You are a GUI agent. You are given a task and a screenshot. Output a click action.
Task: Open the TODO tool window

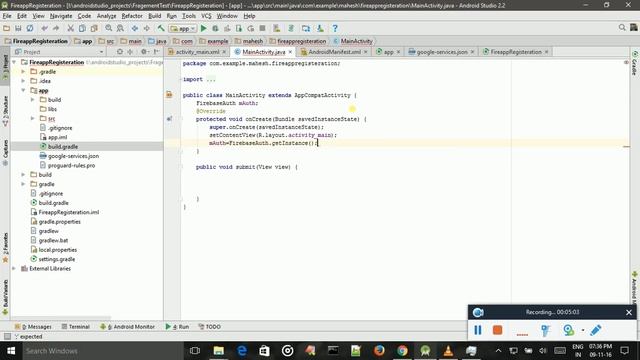[209, 327]
